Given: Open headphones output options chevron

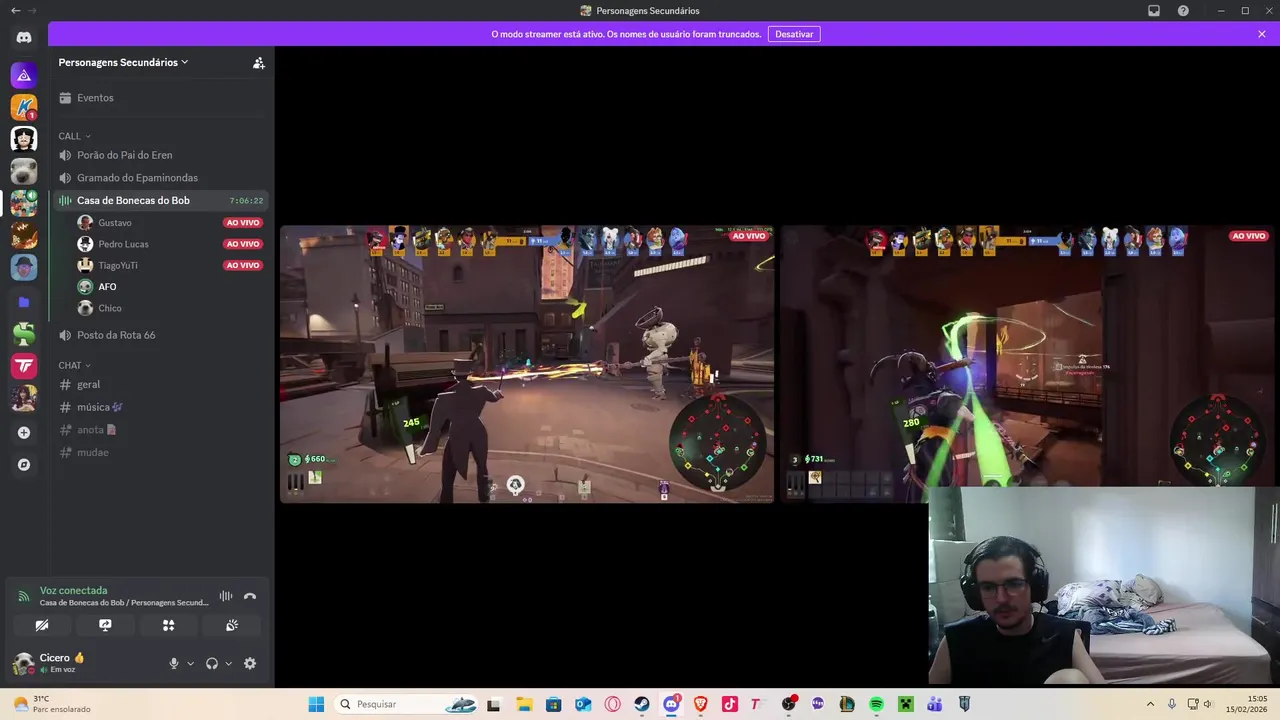Looking at the screenshot, I should point(228,663).
